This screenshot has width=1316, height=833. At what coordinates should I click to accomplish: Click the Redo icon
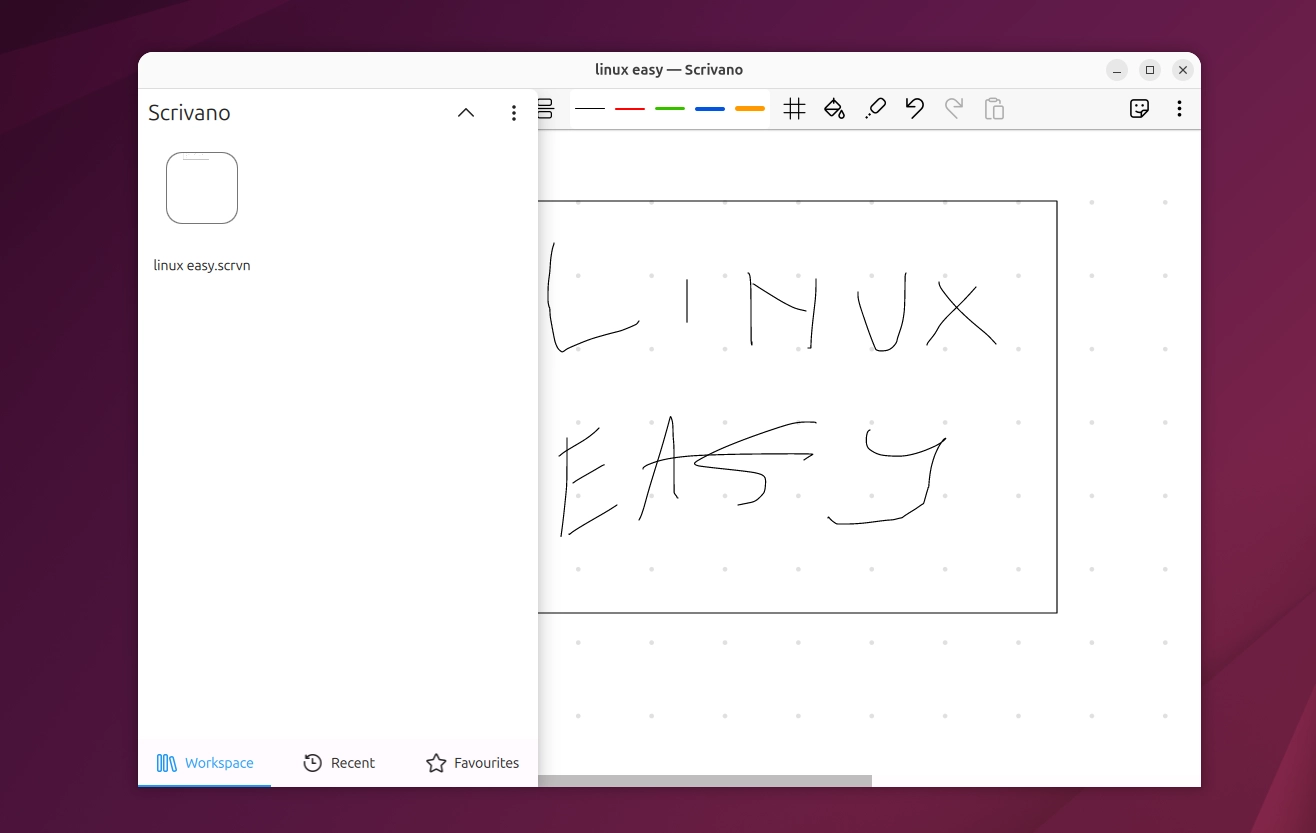pos(954,109)
